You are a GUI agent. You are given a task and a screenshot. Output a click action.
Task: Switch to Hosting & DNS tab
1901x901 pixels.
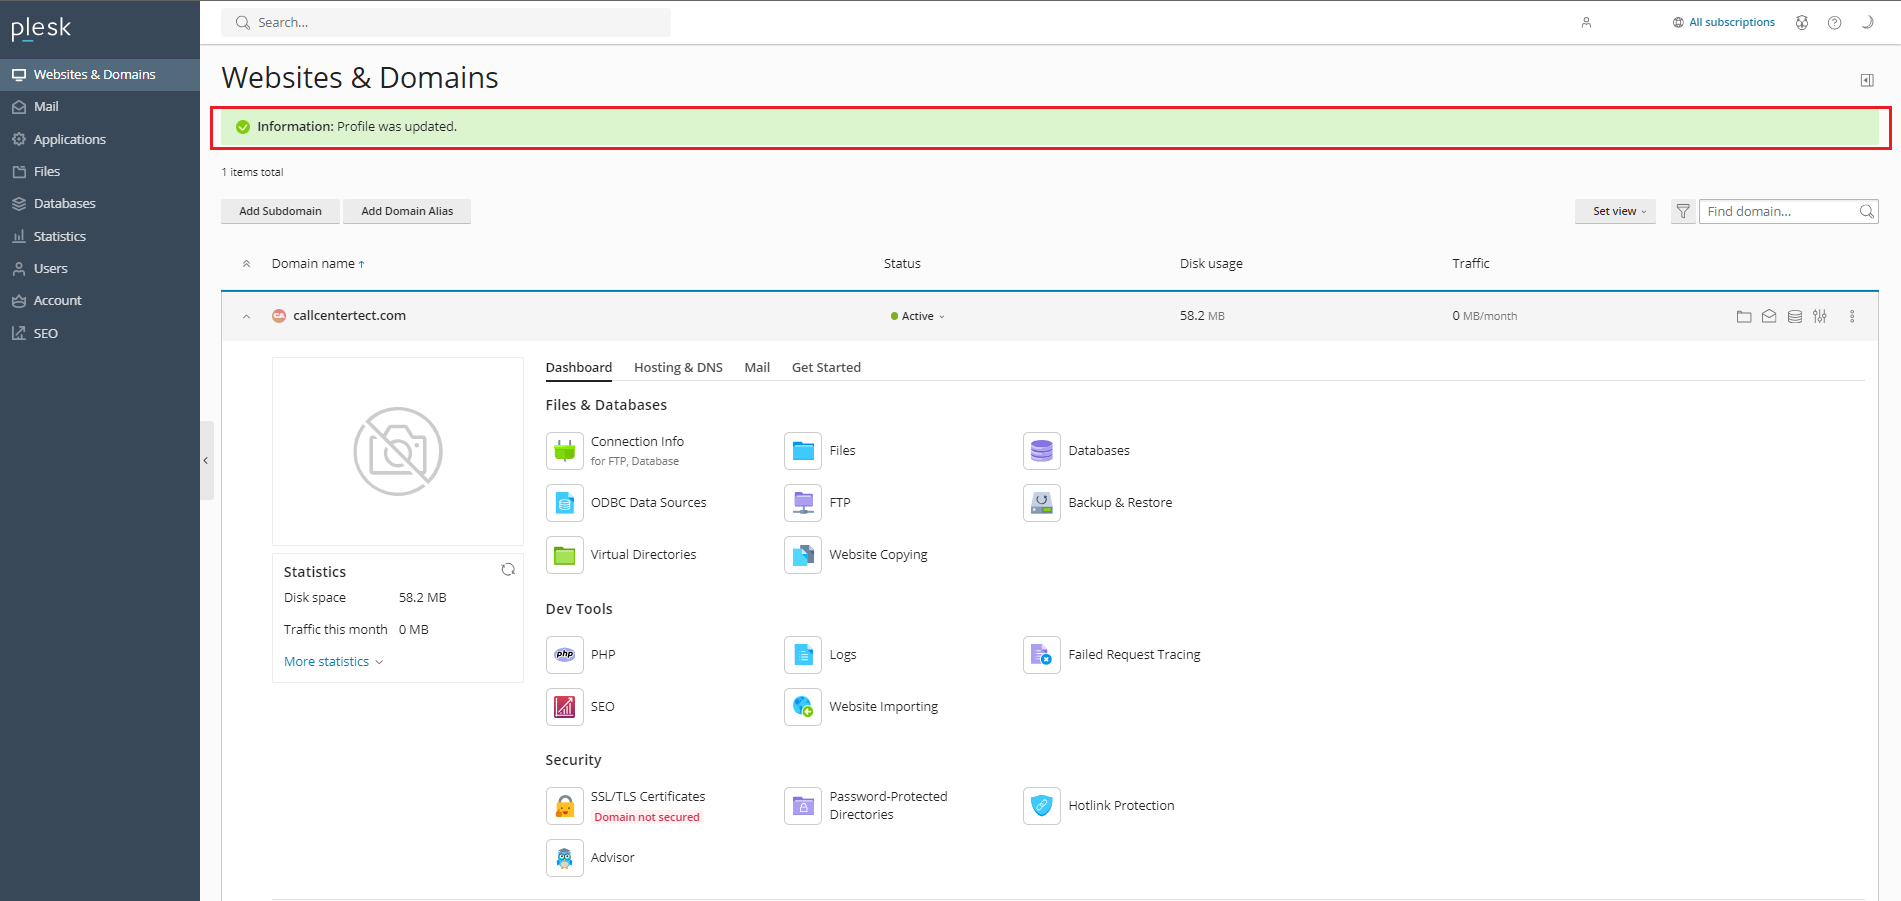tap(678, 368)
